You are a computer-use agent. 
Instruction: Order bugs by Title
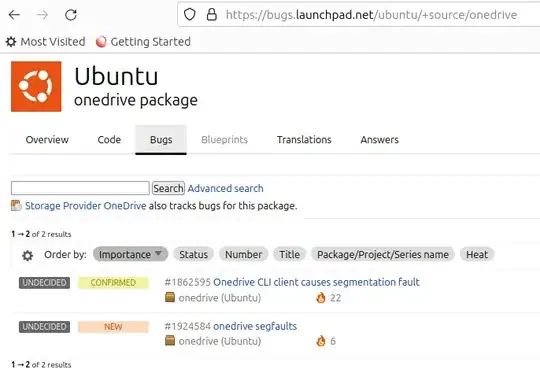pyautogui.click(x=289, y=254)
